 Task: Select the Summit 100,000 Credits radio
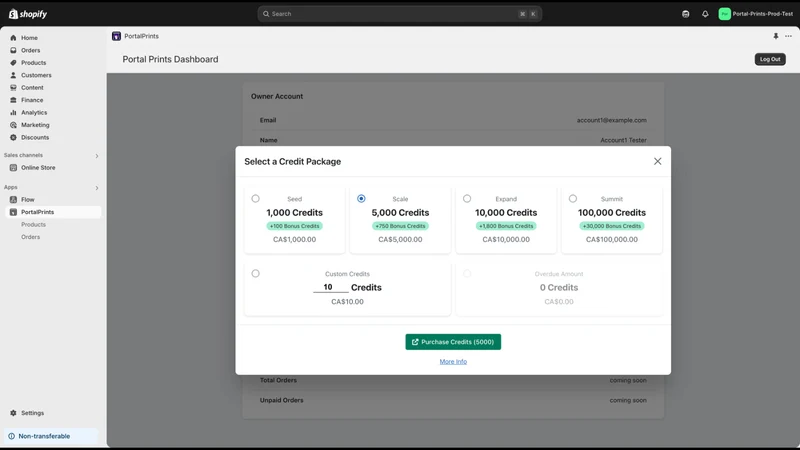573,198
